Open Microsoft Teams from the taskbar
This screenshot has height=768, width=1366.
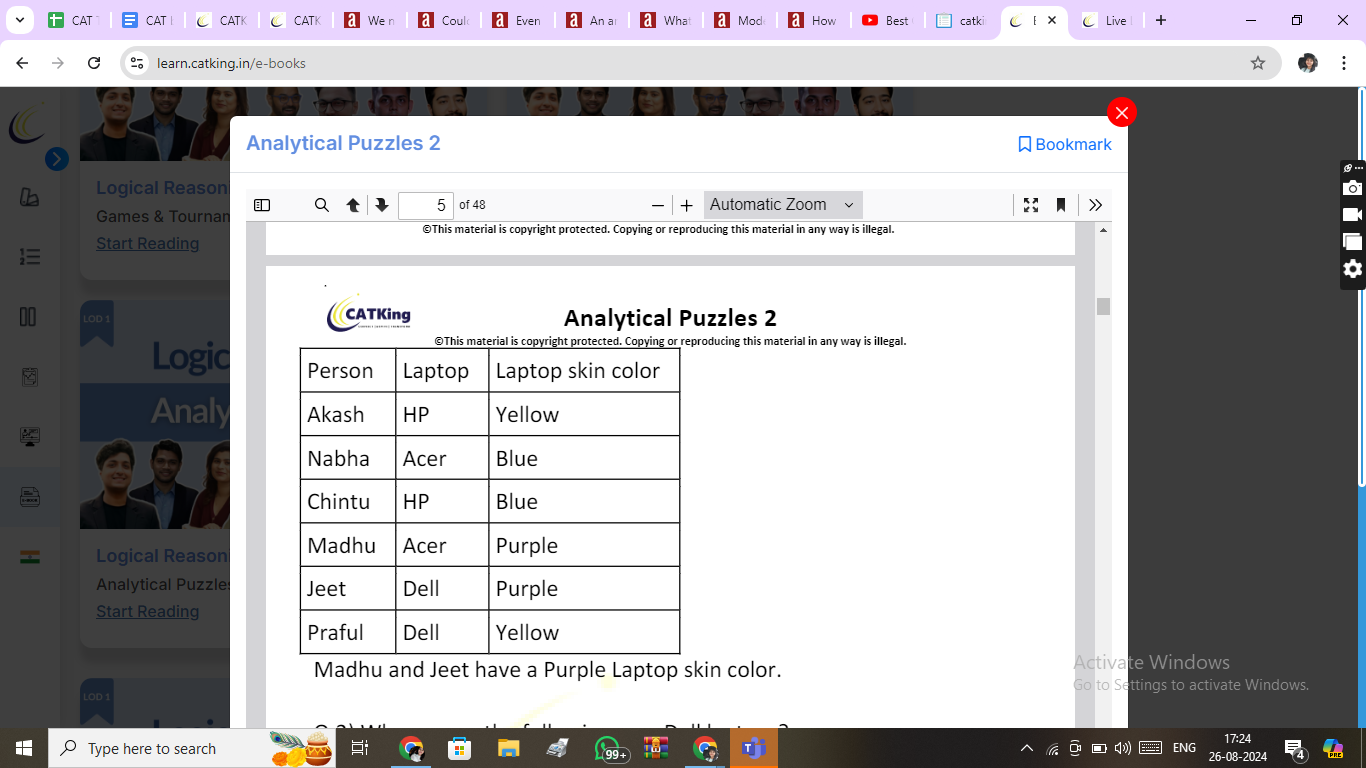(753, 748)
